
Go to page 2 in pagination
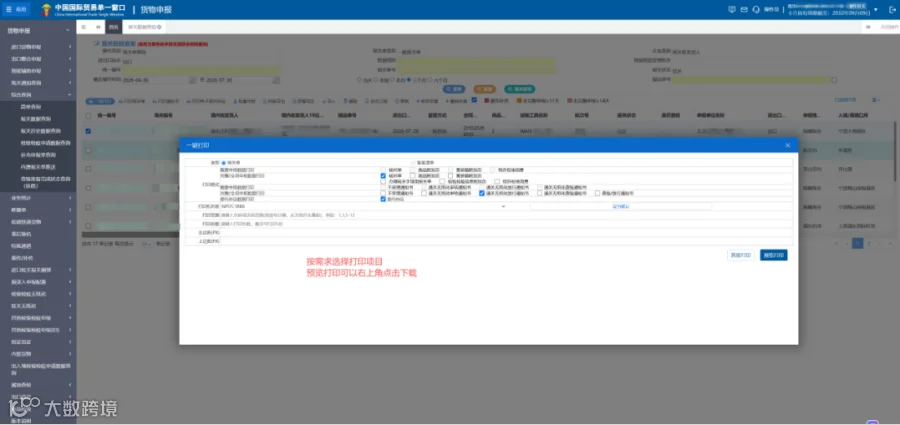click(x=869, y=244)
